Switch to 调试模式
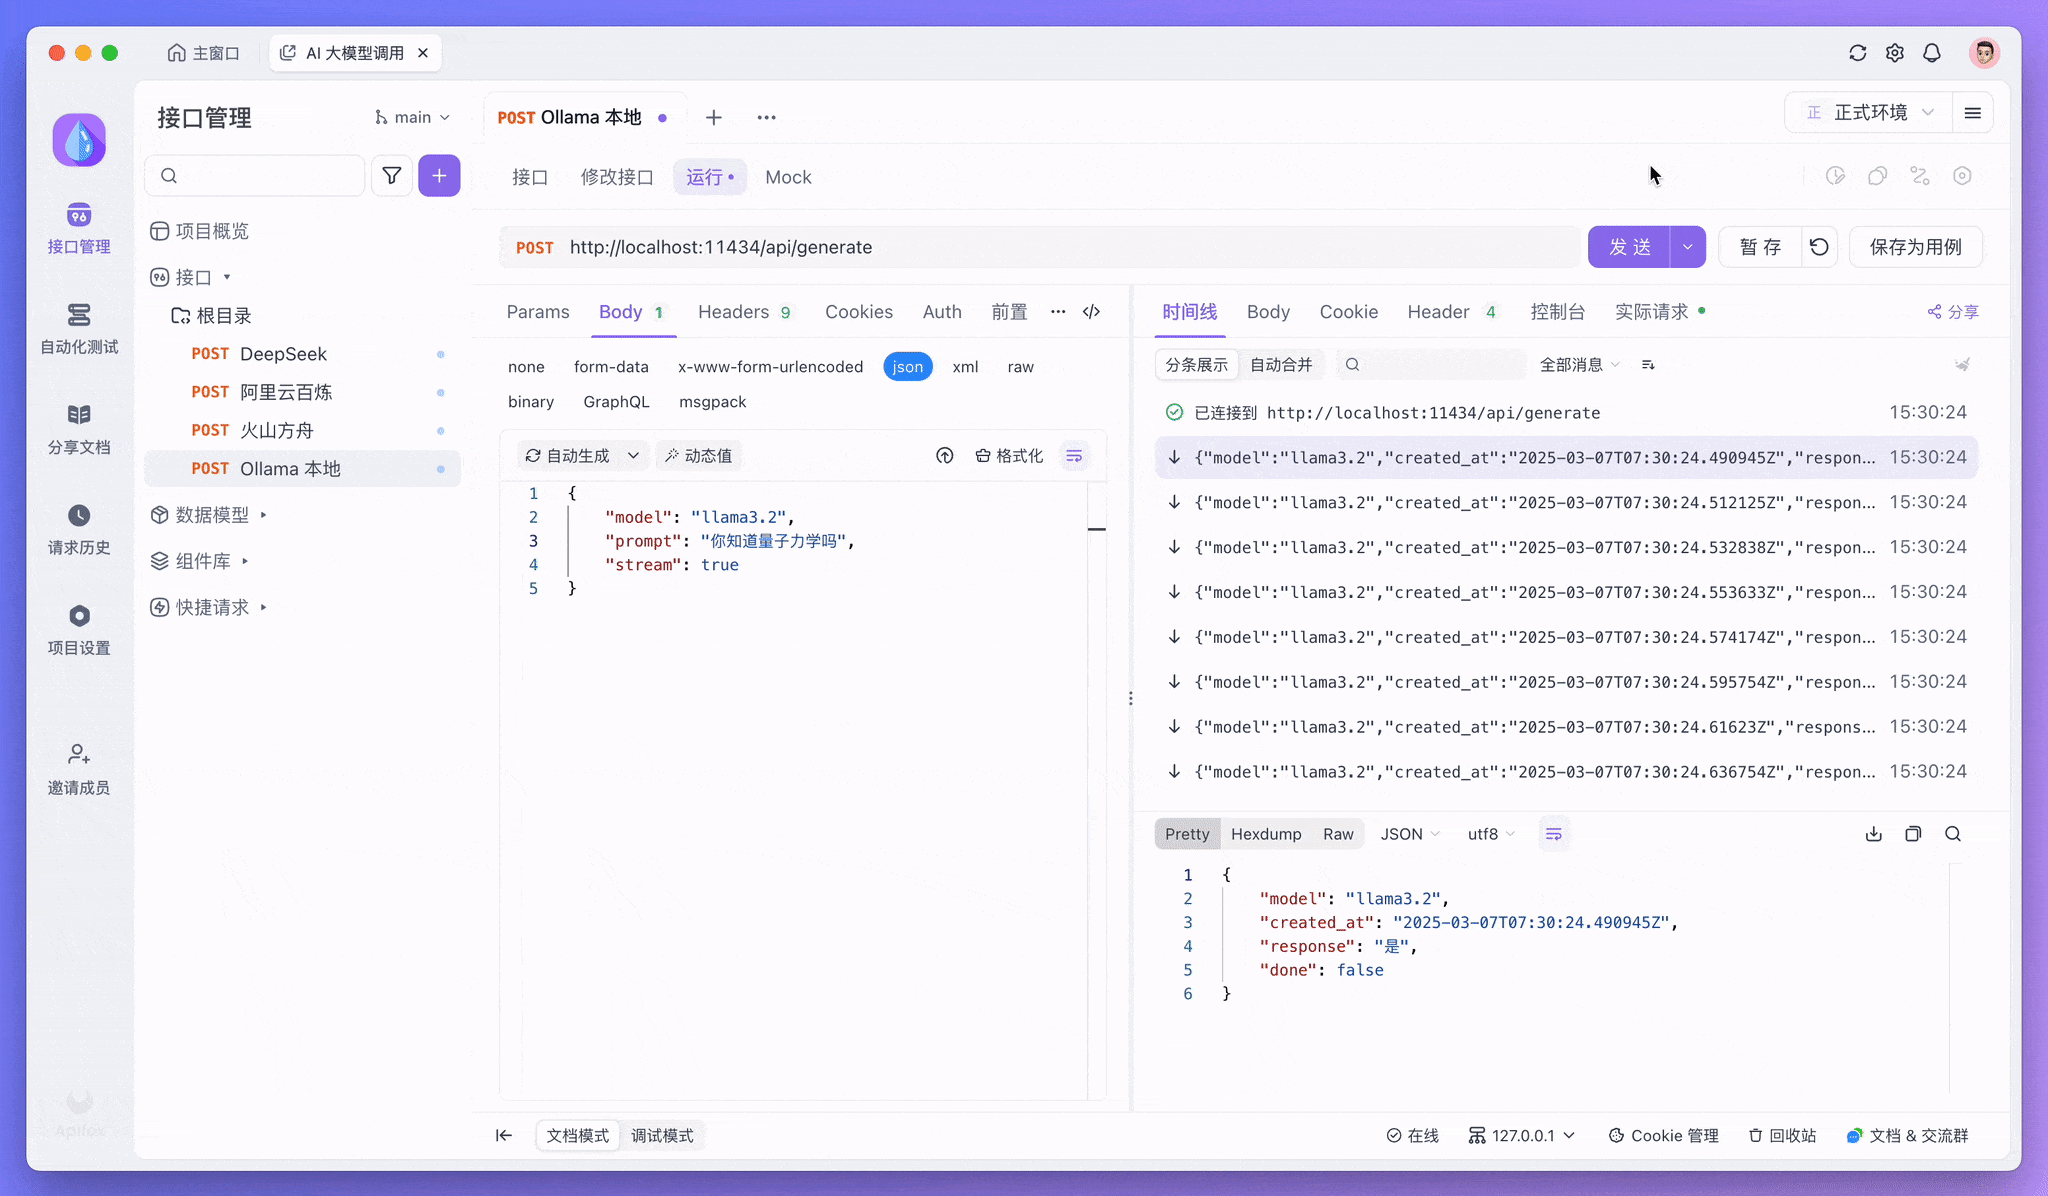Image resolution: width=2048 pixels, height=1196 pixels. [662, 1135]
